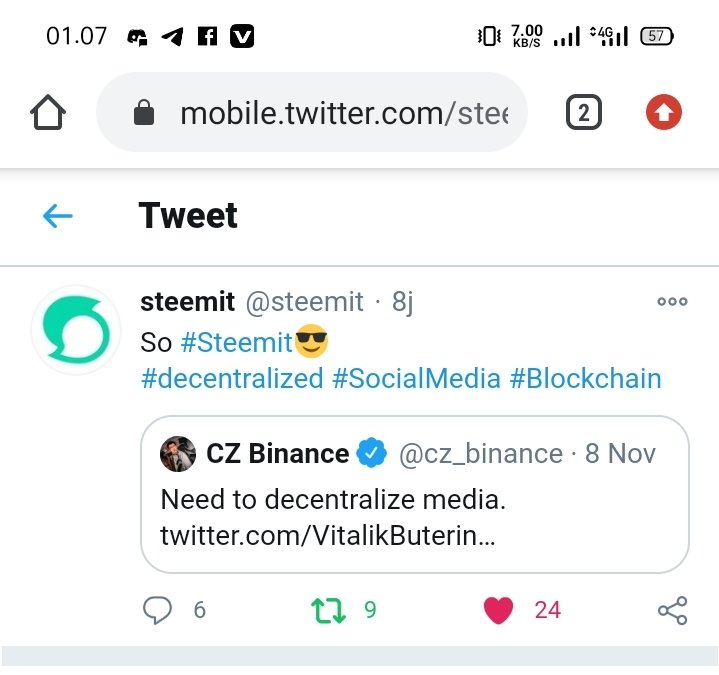
Task: Tap the back arrow to leave Tweet
Action: pyautogui.click(x=58, y=216)
